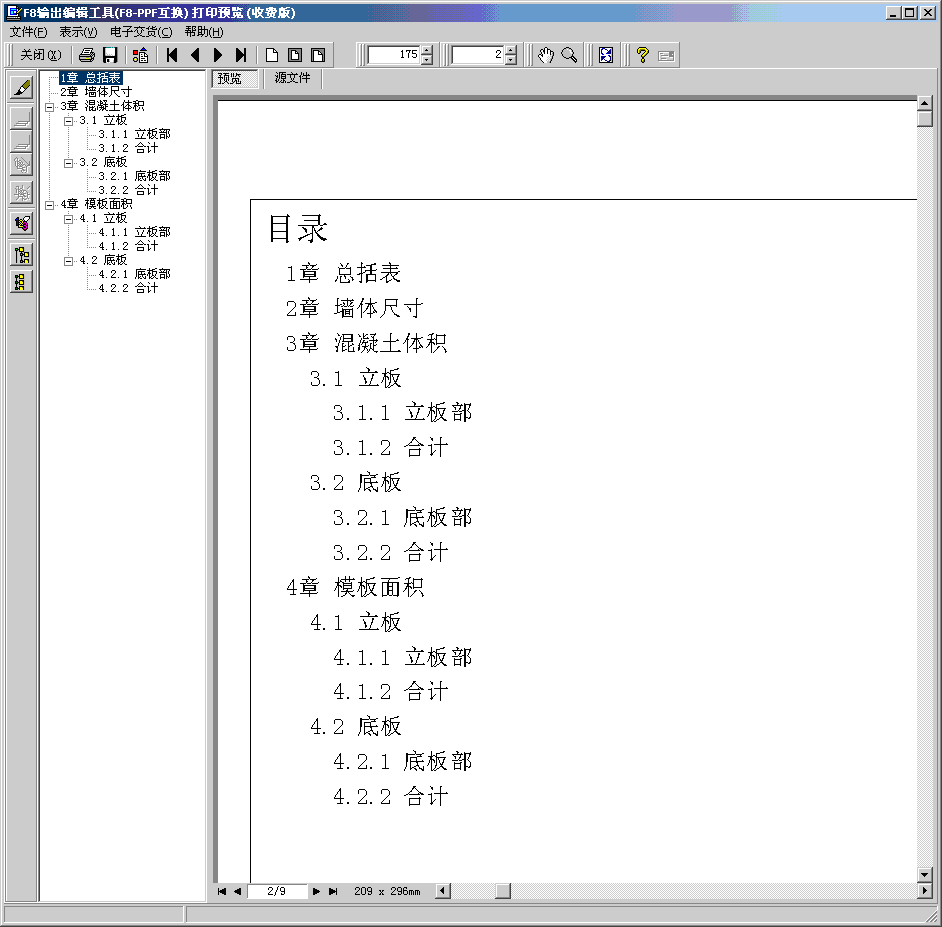
Task: Click the 175 zoom percentage field
Action: (x=395, y=55)
